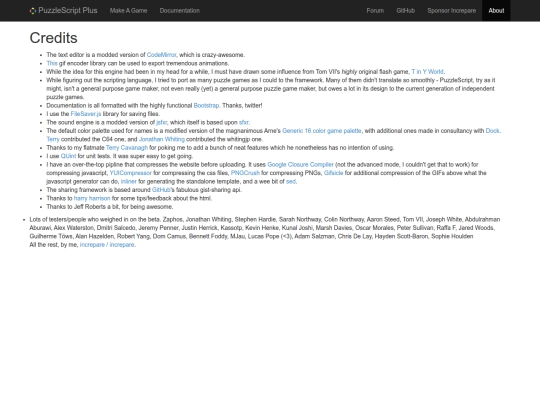Click the 'Sophie Houlden' tester name
Image resolution: width=540 pixels, height=405 pixels.
click(x=452, y=236)
